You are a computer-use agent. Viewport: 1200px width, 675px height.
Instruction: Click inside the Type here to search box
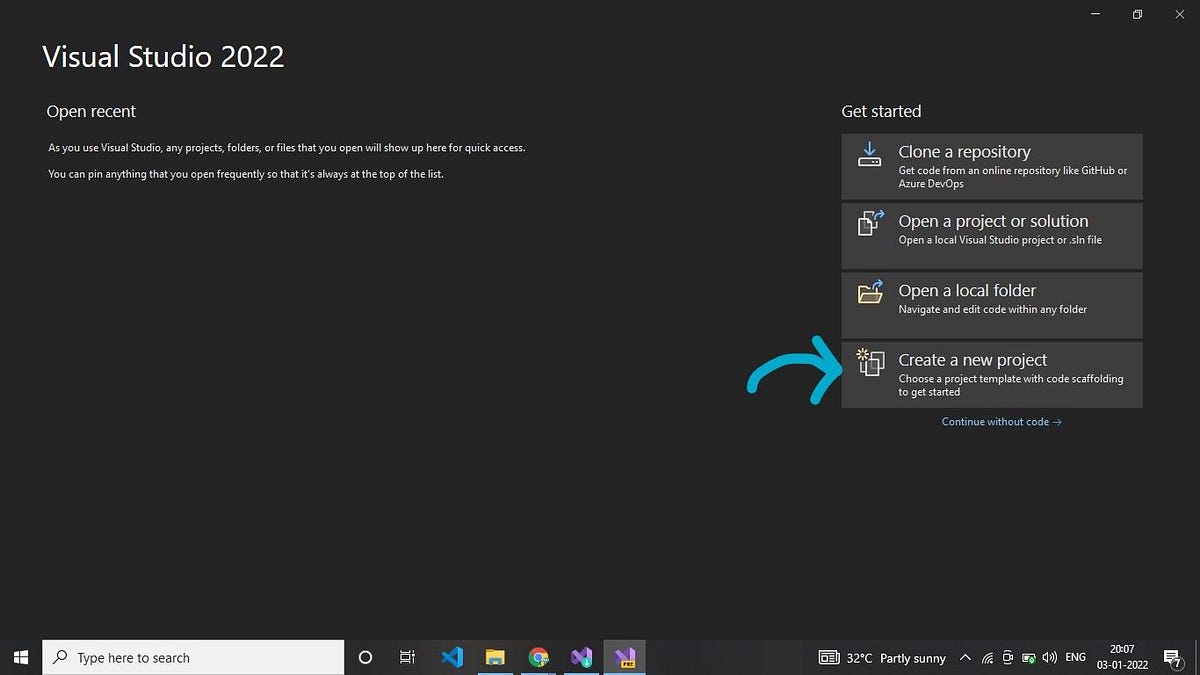pos(193,657)
